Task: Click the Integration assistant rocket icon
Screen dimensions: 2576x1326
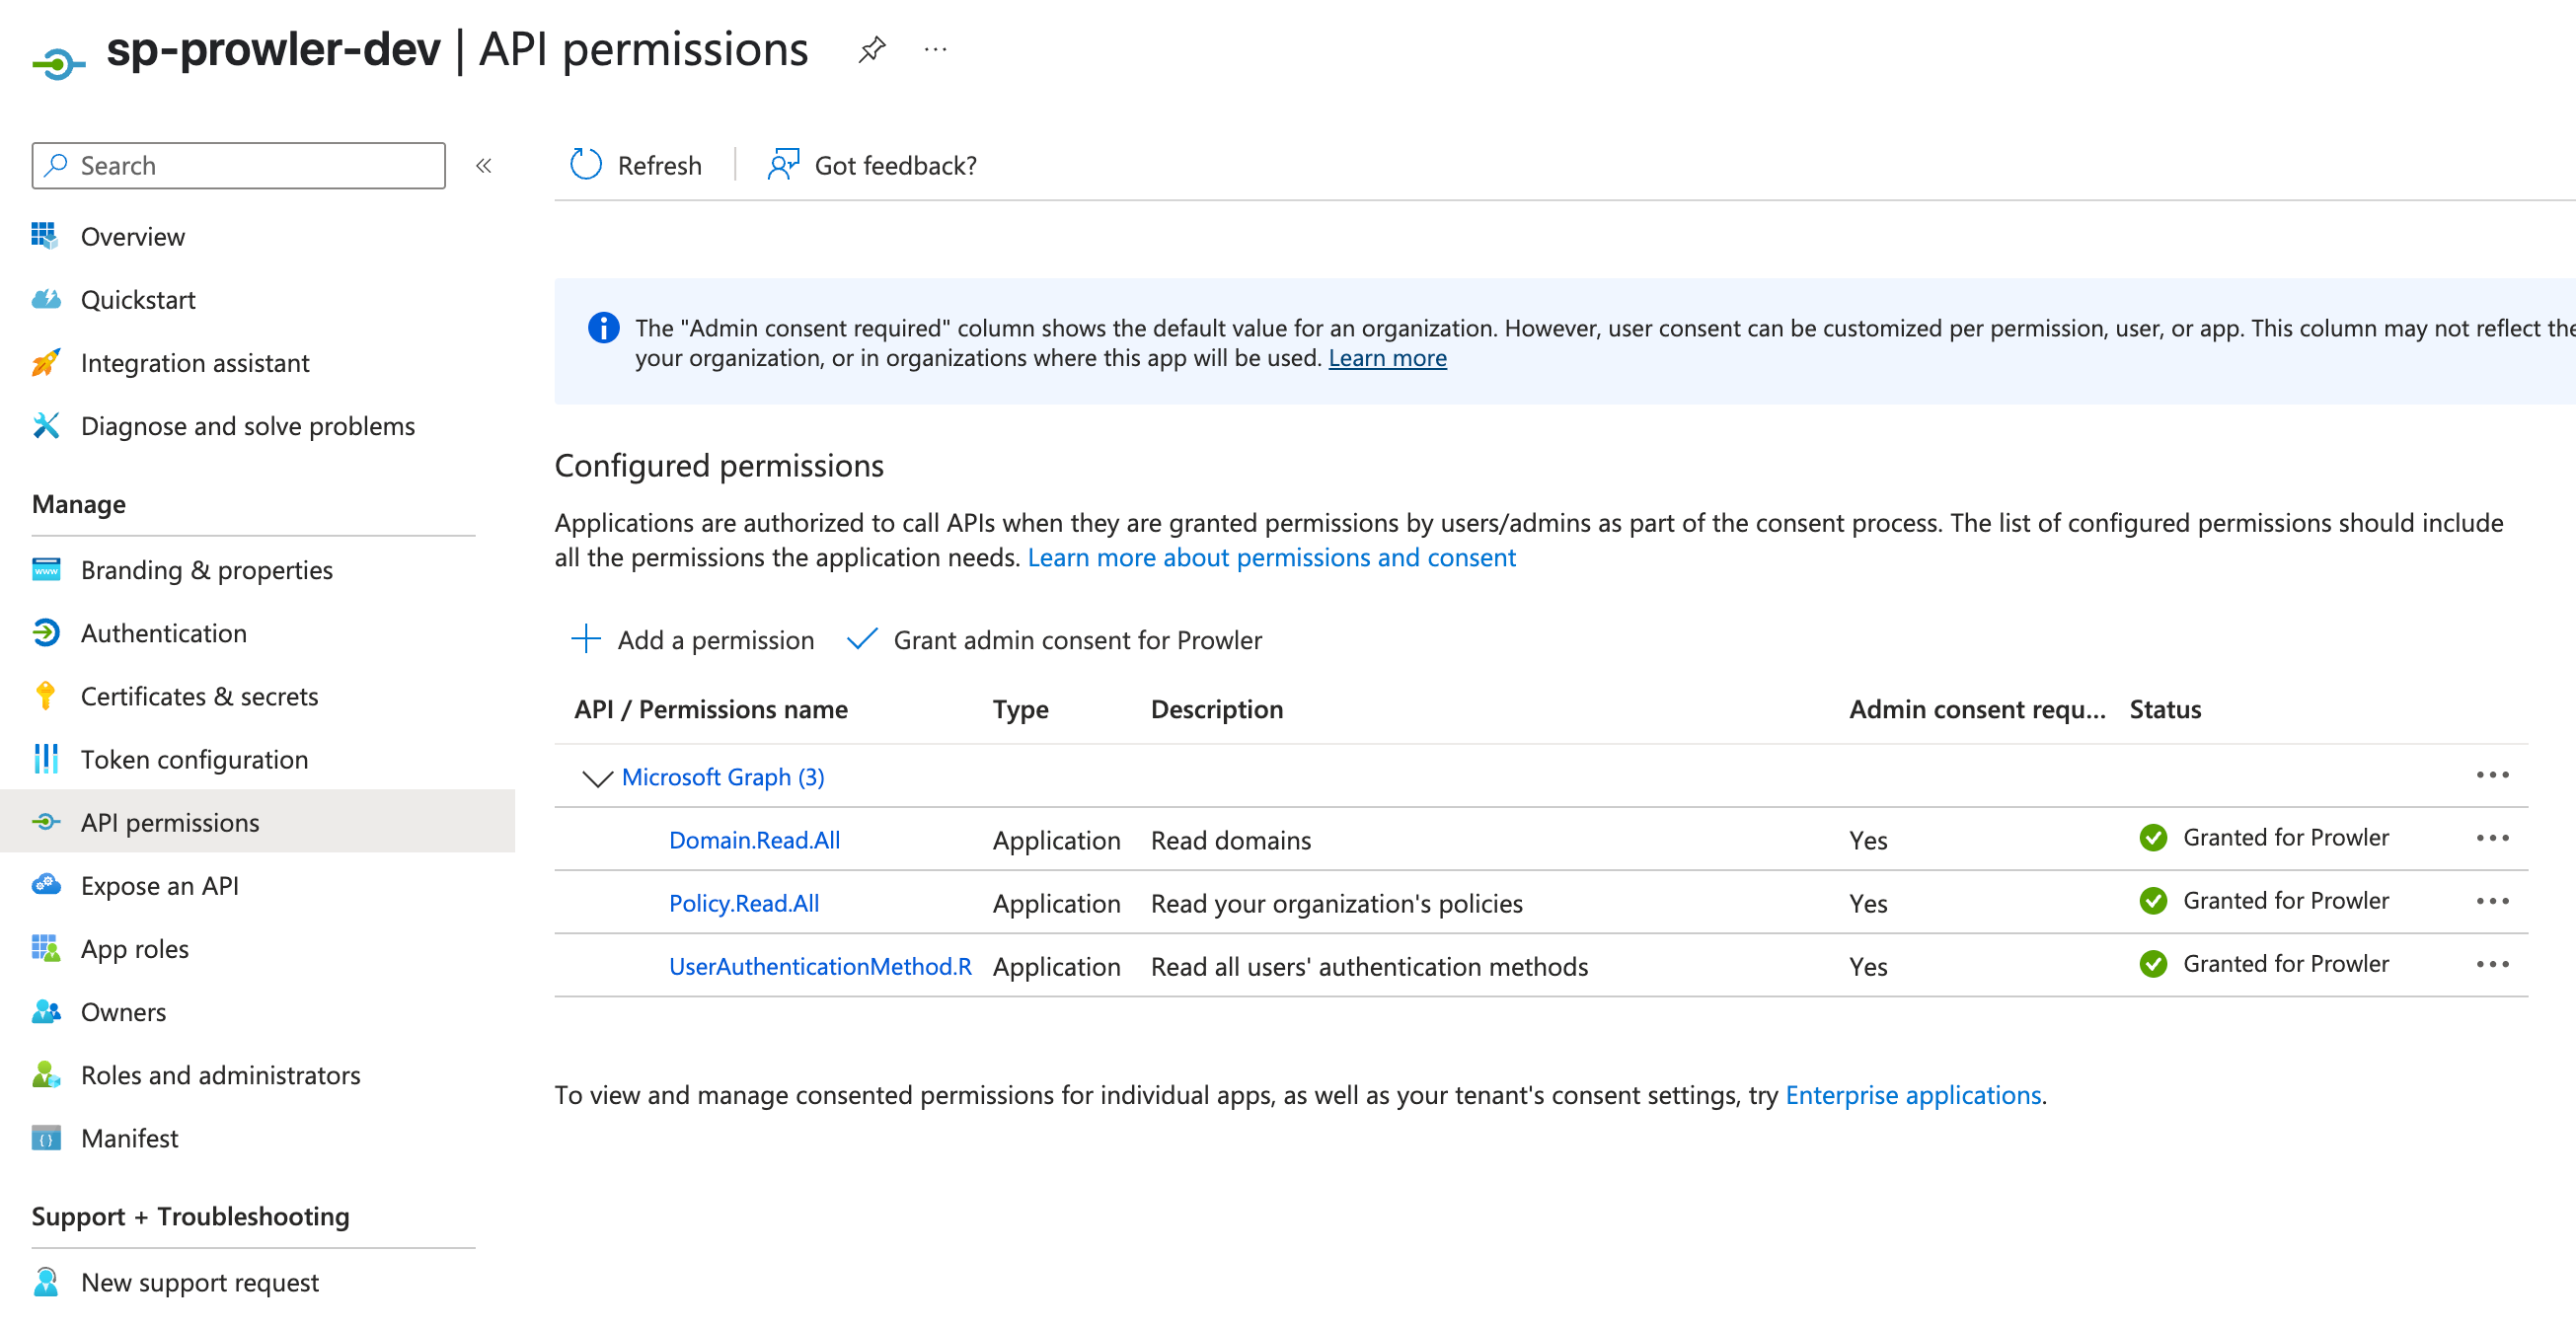Action: [45, 362]
